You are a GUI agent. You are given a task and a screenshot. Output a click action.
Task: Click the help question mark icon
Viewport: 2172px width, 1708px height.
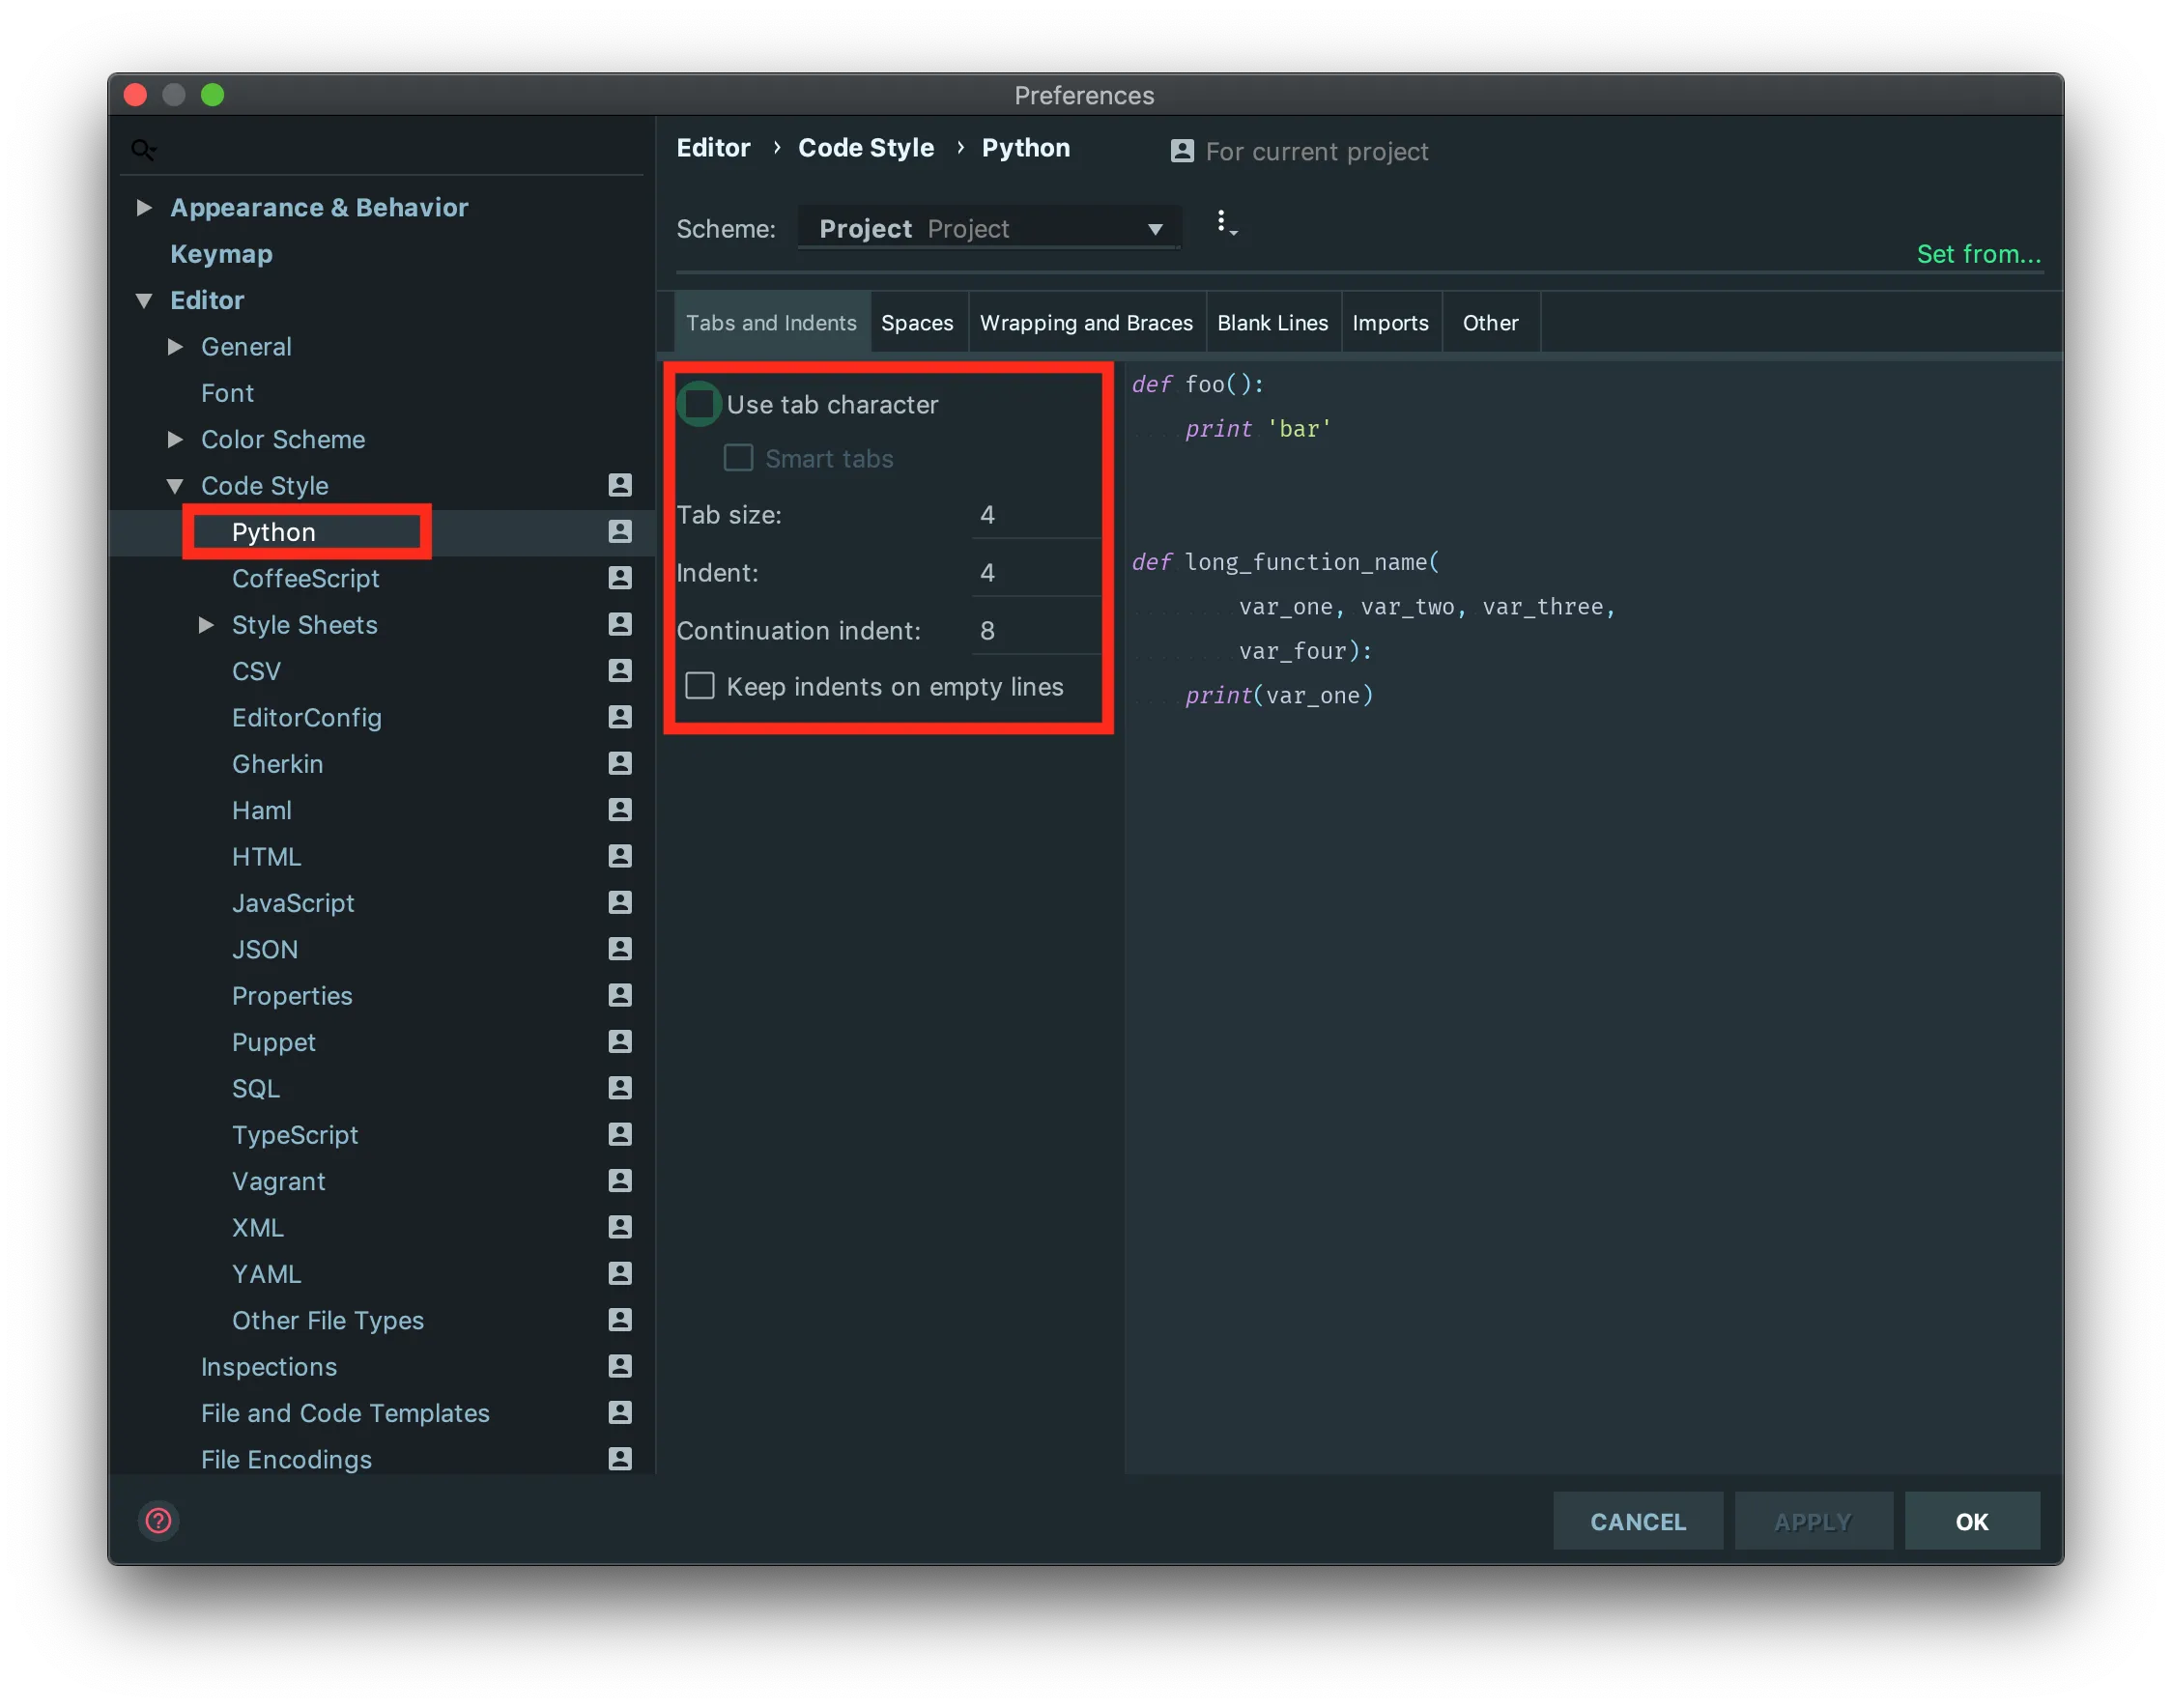[x=158, y=1520]
